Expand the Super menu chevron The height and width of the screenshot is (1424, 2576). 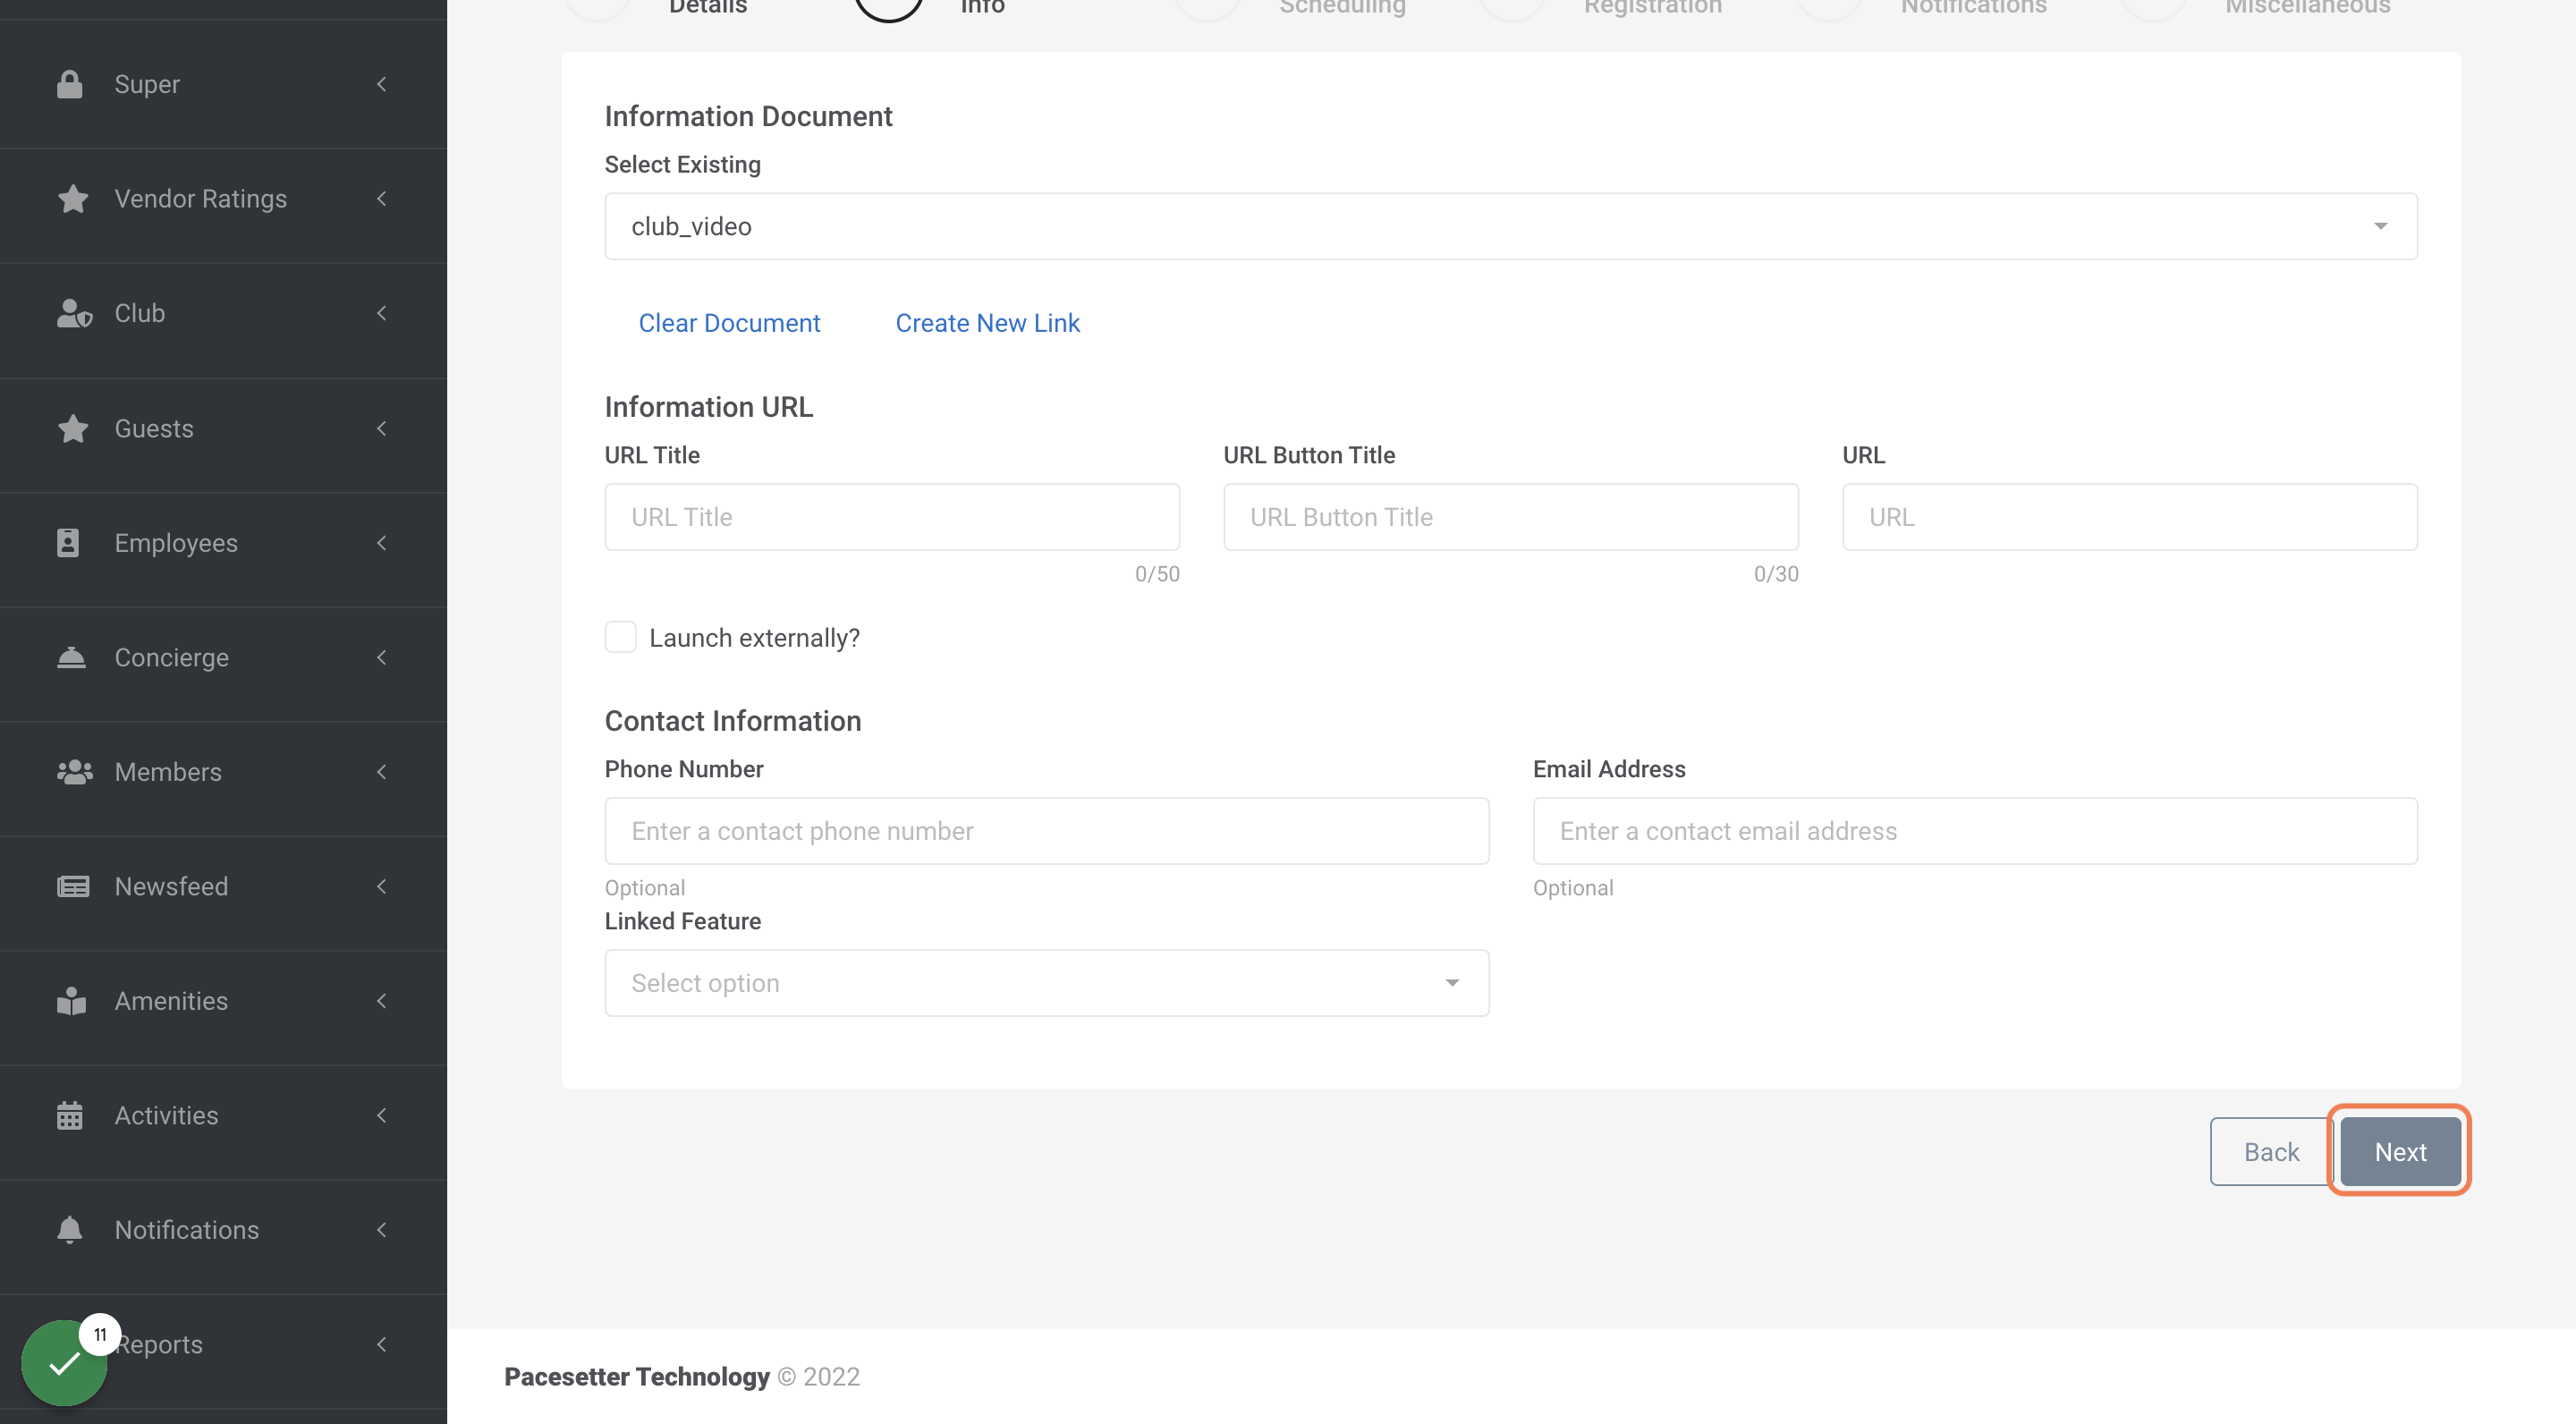[381, 84]
